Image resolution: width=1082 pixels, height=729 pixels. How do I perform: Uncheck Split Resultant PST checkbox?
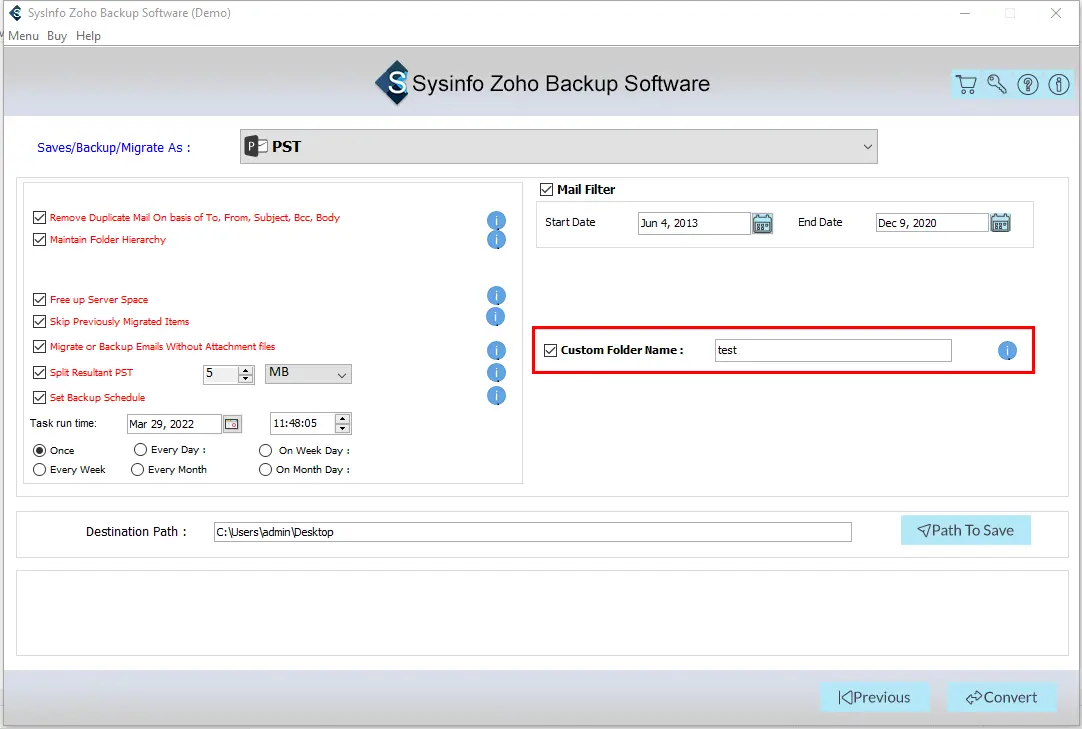39,373
